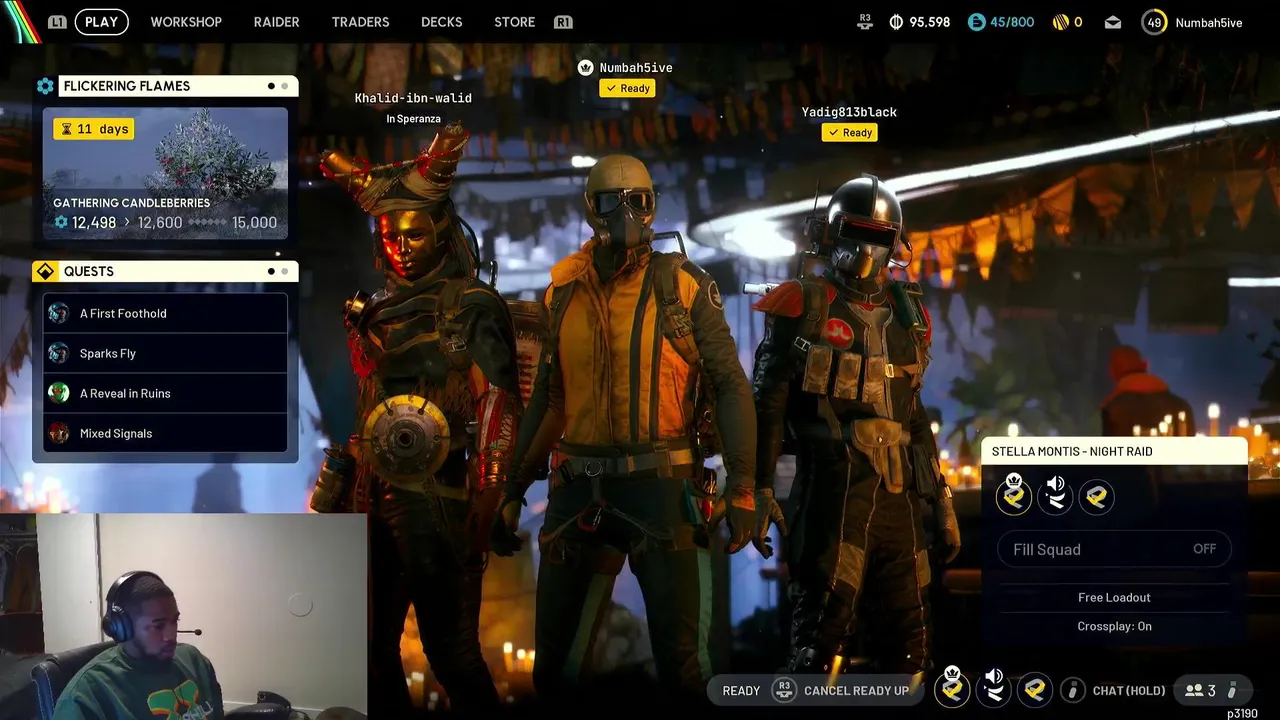Open the level 49 player badge
Viewport: 1280px width, 720px height.
[1154, 22]
